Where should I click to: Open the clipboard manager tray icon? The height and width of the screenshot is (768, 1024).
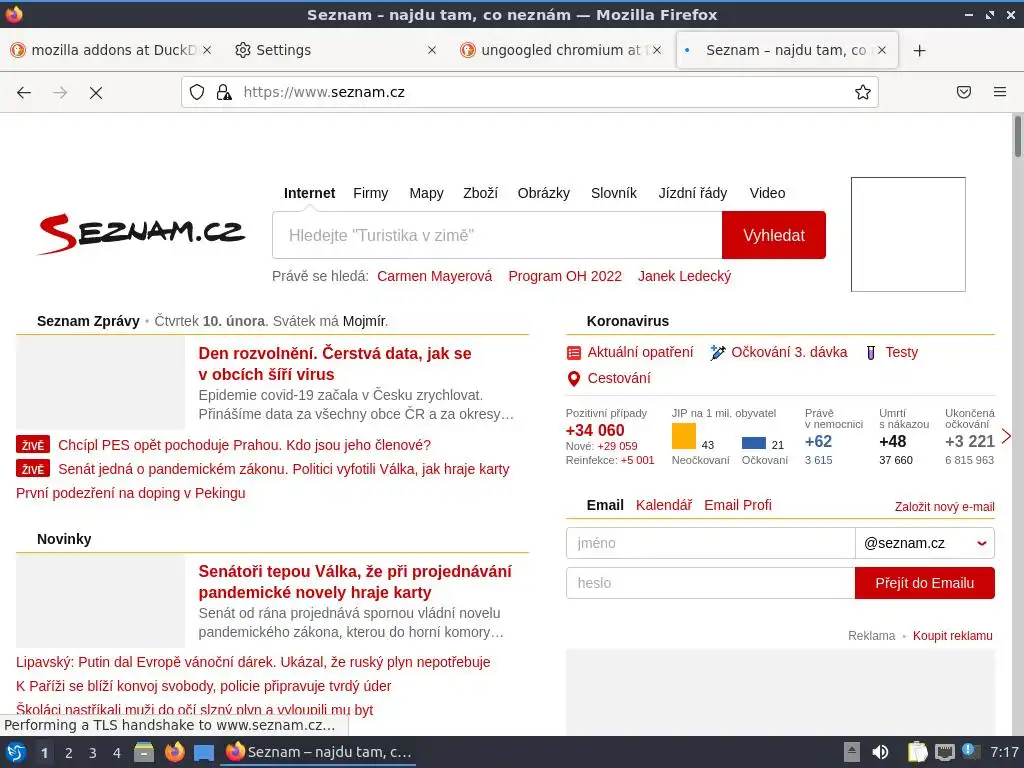click(x=918, y=752)
